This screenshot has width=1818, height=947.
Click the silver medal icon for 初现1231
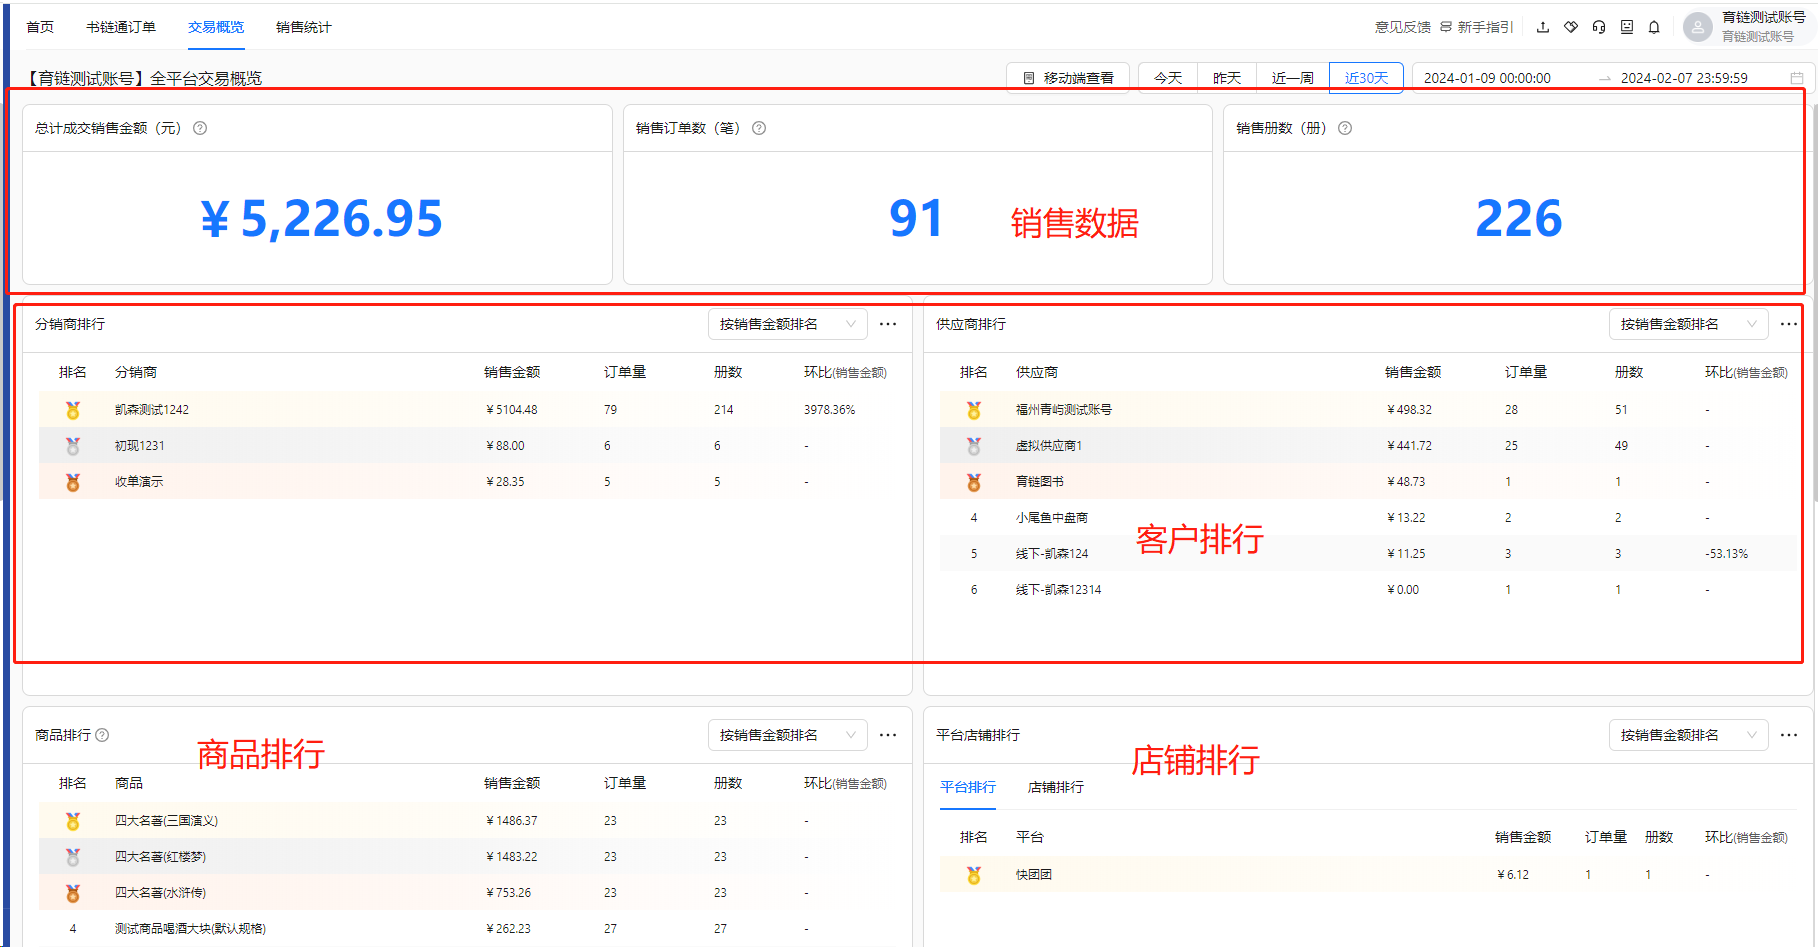[x=73, y=446]
